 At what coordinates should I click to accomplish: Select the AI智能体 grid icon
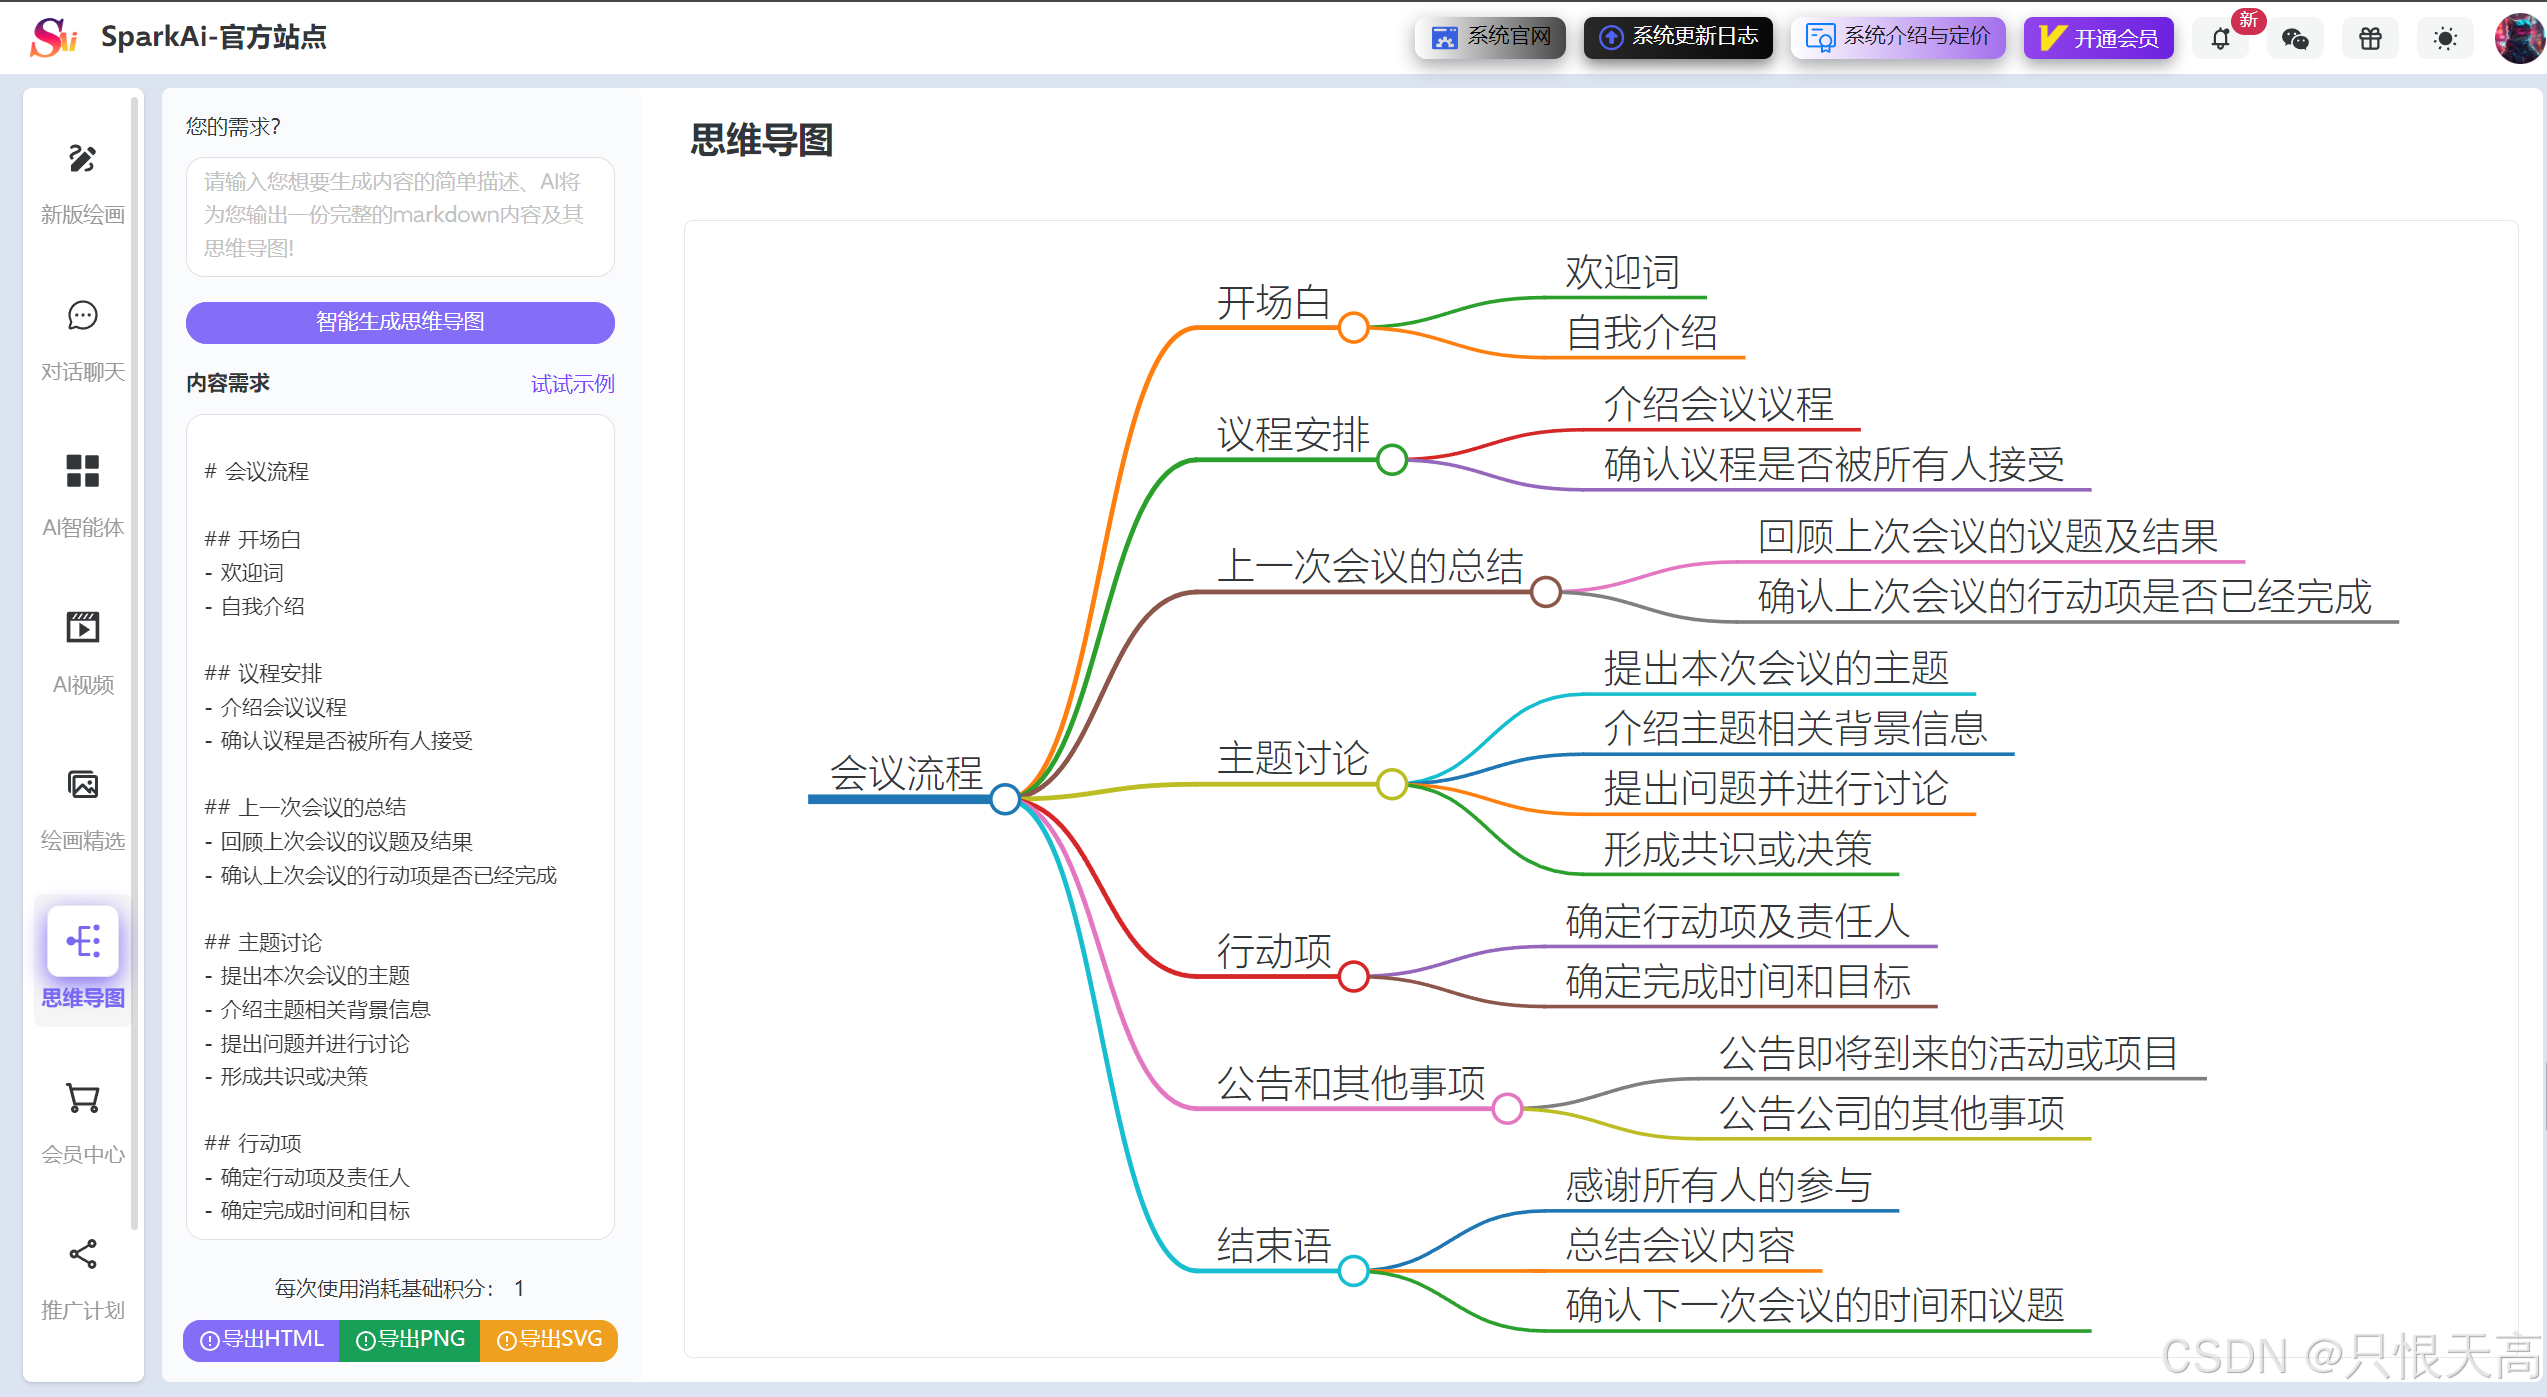coord(82,471)
